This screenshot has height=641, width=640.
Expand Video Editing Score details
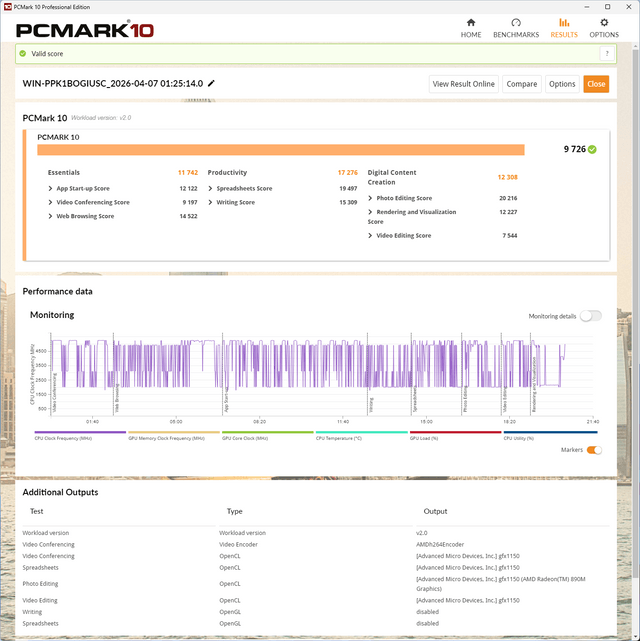tap(370, 236)
